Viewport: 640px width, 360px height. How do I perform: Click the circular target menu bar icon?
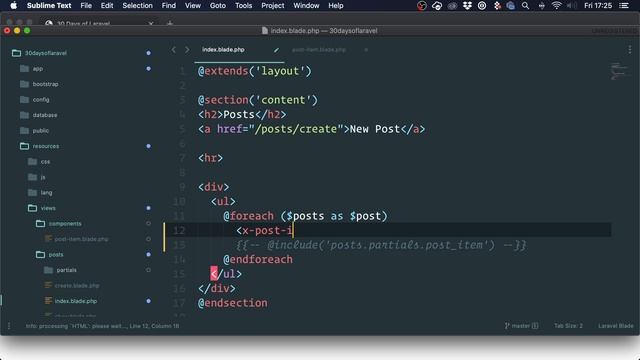(482, 5)
